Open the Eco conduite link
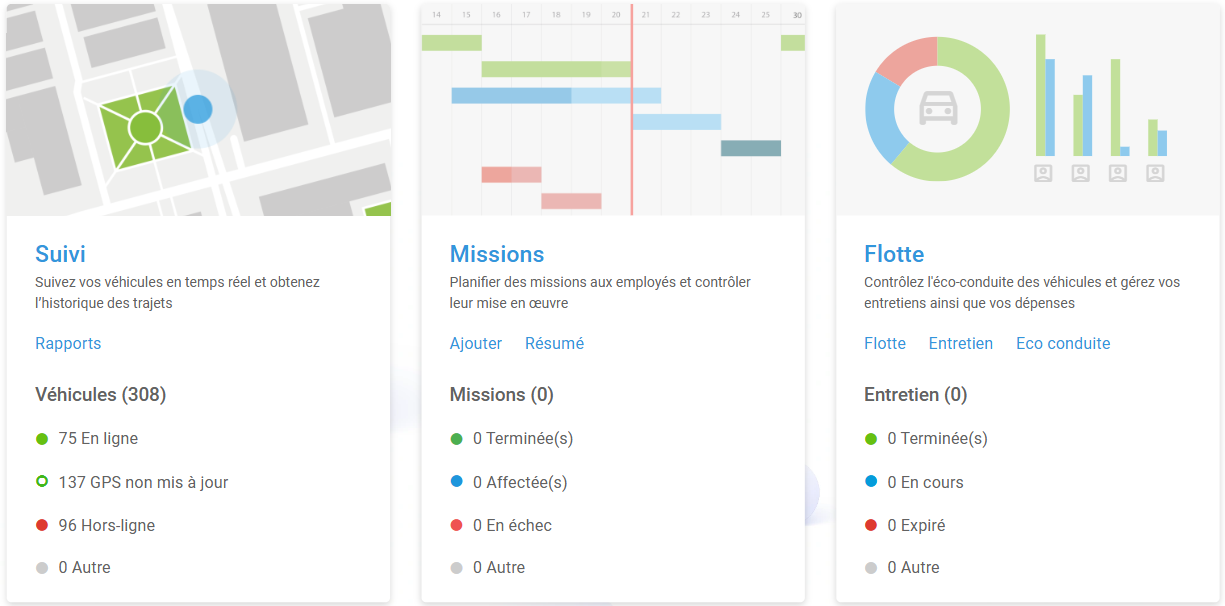1225x606 pixels. click(1062, 343)
